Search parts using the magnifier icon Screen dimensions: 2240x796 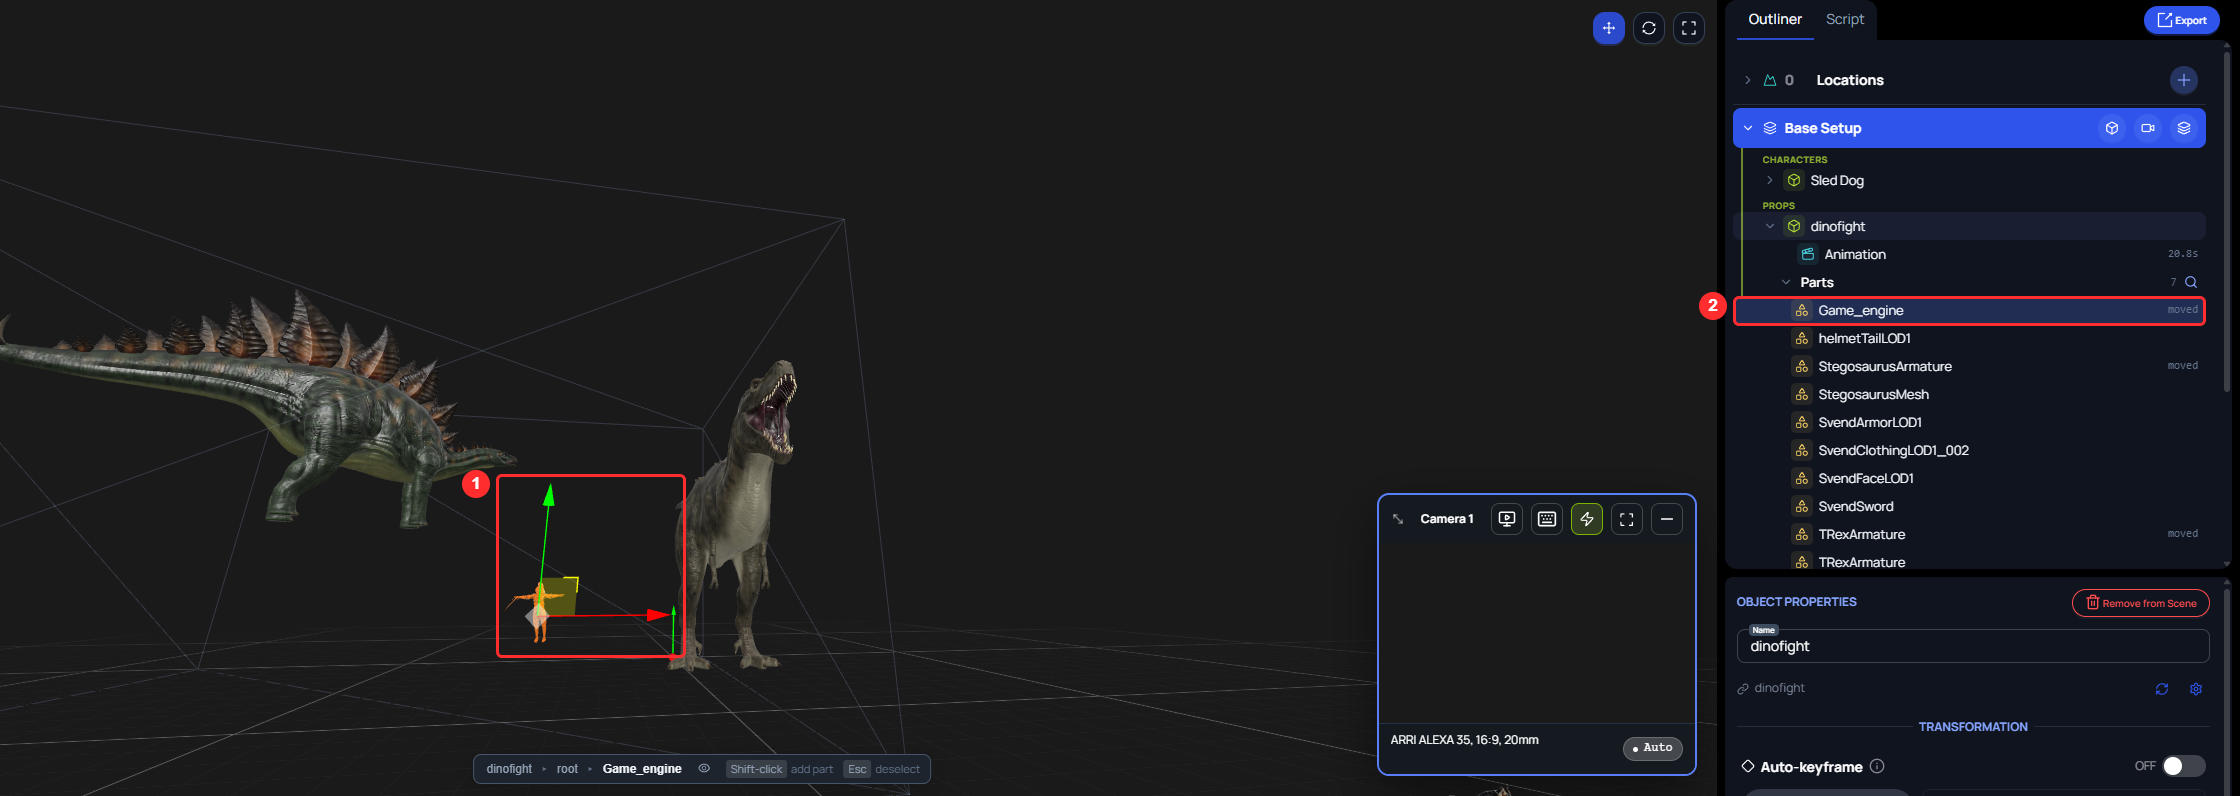2191,282
